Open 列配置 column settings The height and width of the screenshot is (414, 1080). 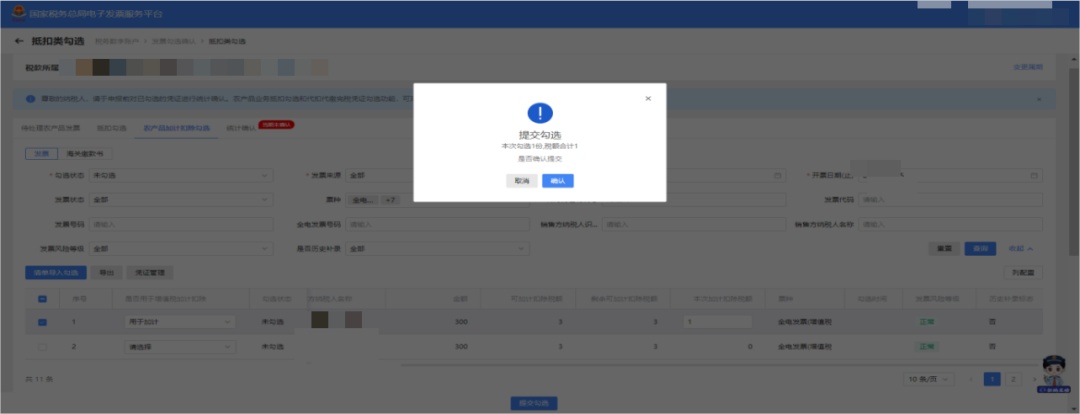1023,273
